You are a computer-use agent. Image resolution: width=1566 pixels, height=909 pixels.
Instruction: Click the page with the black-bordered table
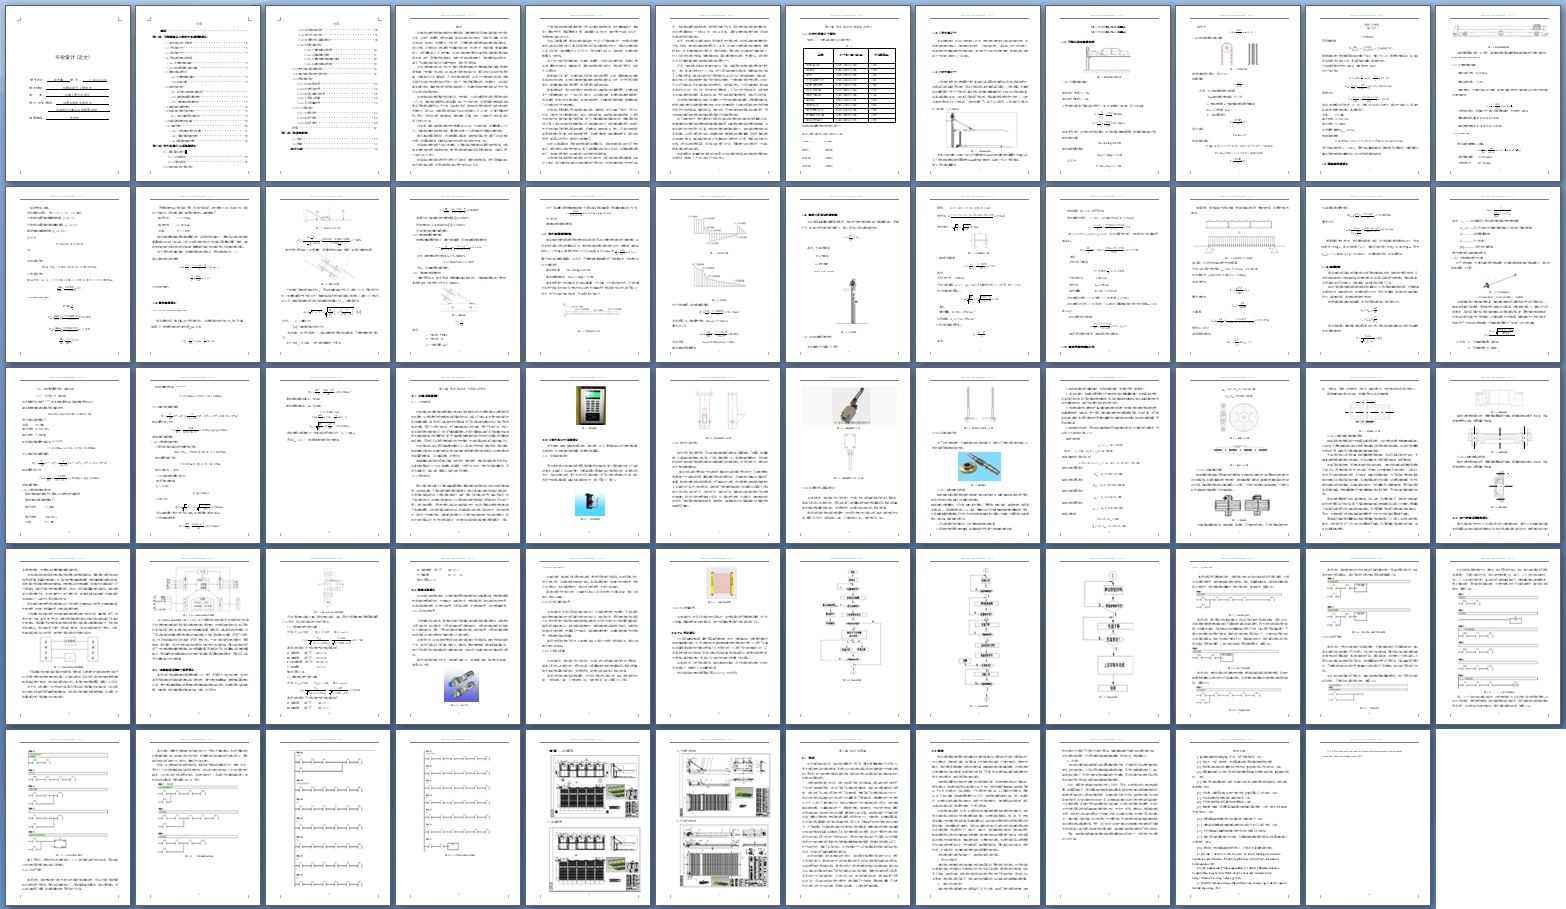(x=848, y=94)
